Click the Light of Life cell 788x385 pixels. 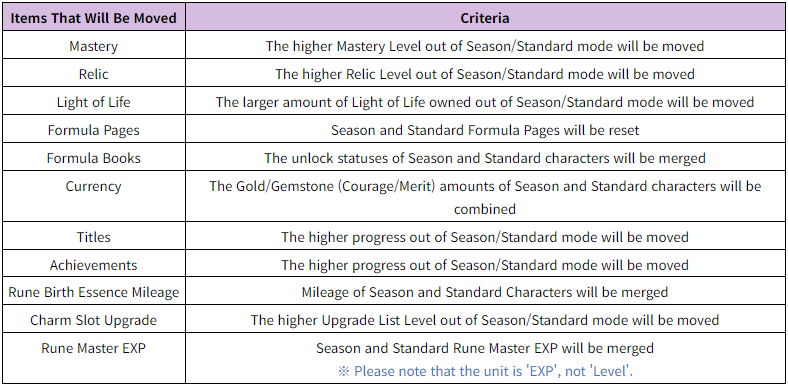[x=93, y=102]
